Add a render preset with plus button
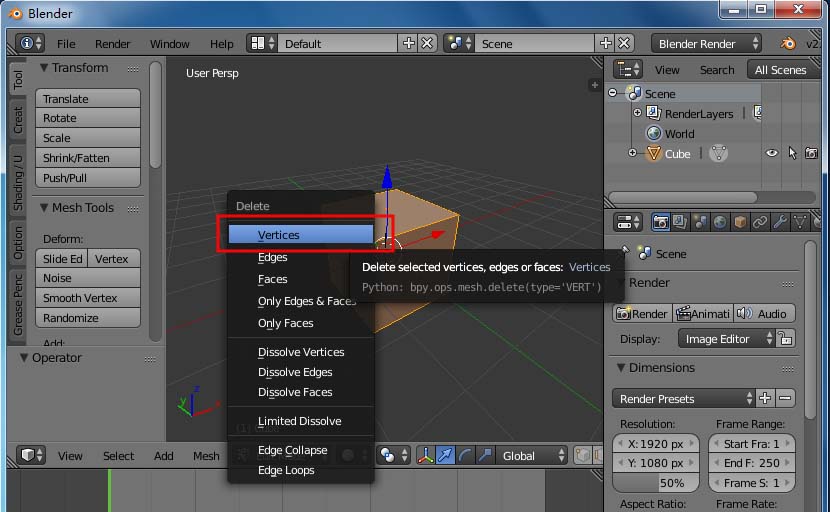The width and height of the screenshot is (830, 512). tap(765, 398)
